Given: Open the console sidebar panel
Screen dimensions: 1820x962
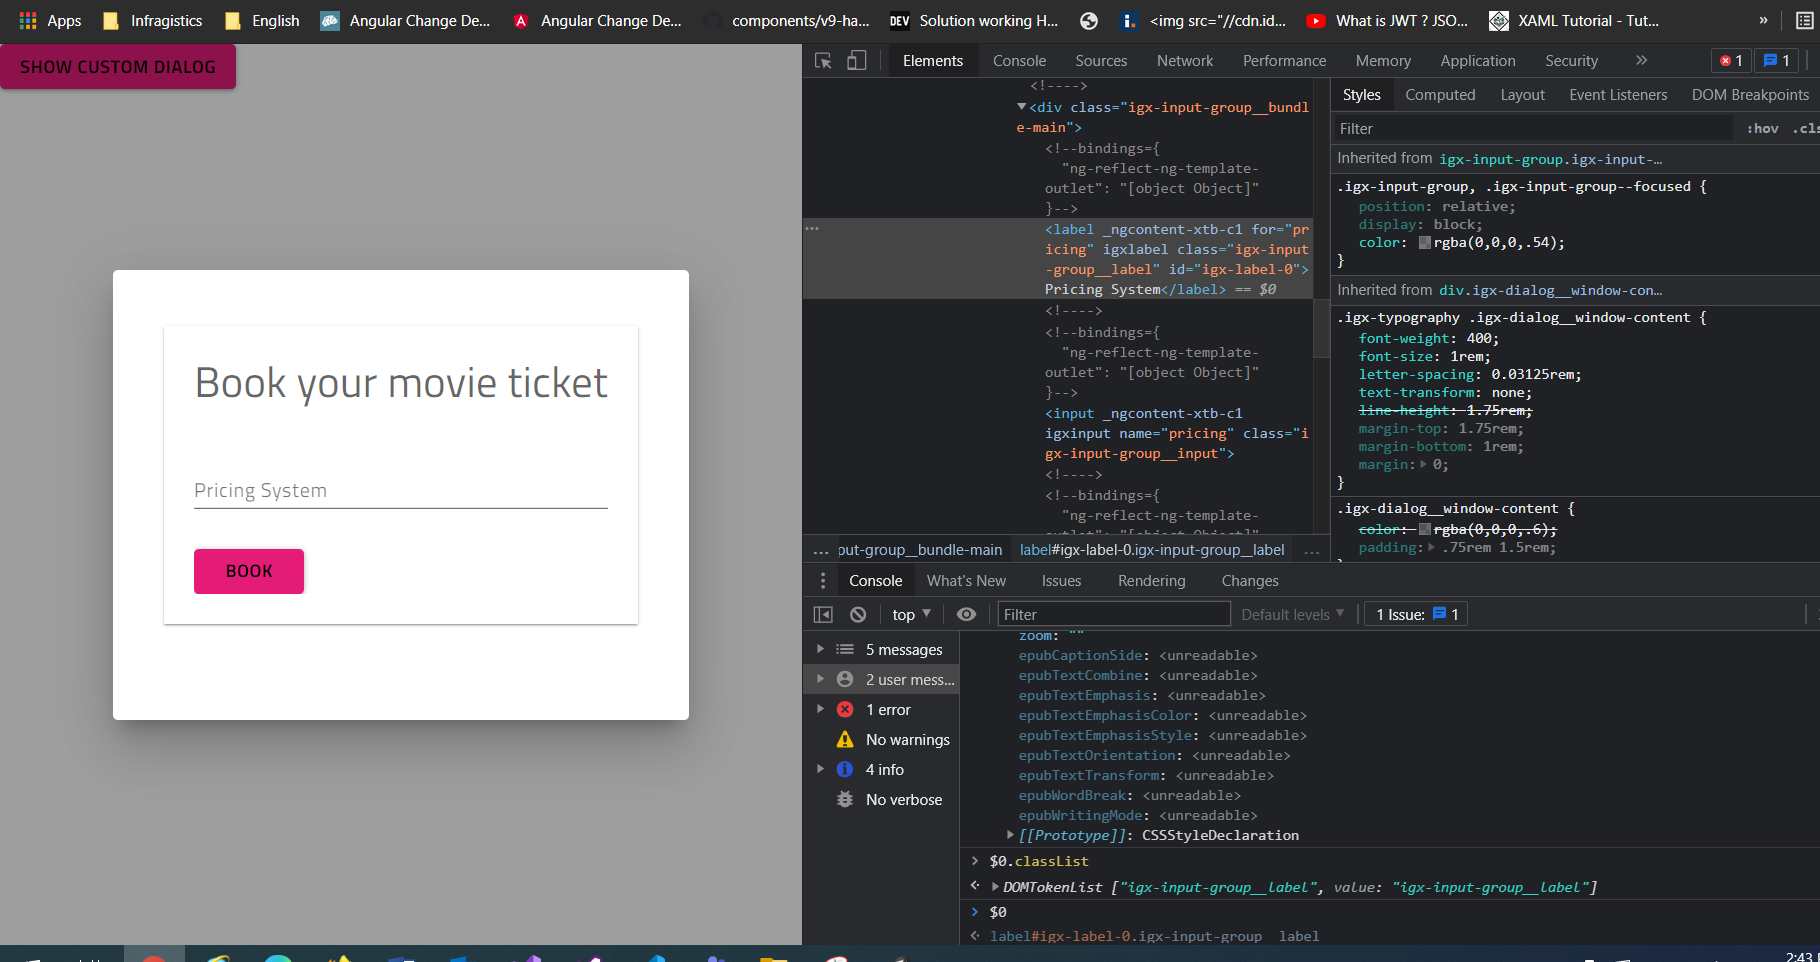Looking at the screenshot, I should (x=823, y=613).
